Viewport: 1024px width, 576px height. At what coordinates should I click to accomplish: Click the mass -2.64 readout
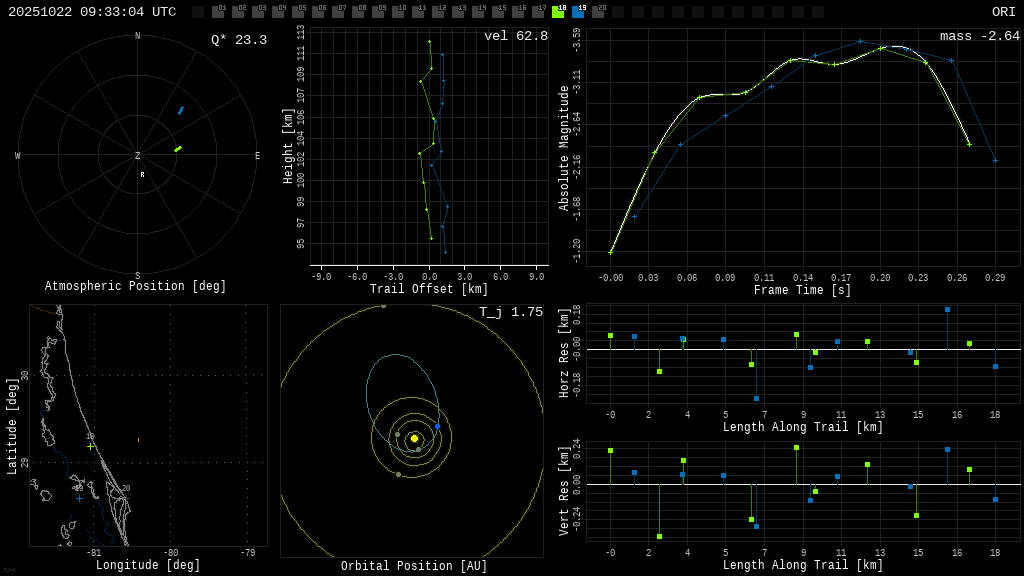point(979,36)
